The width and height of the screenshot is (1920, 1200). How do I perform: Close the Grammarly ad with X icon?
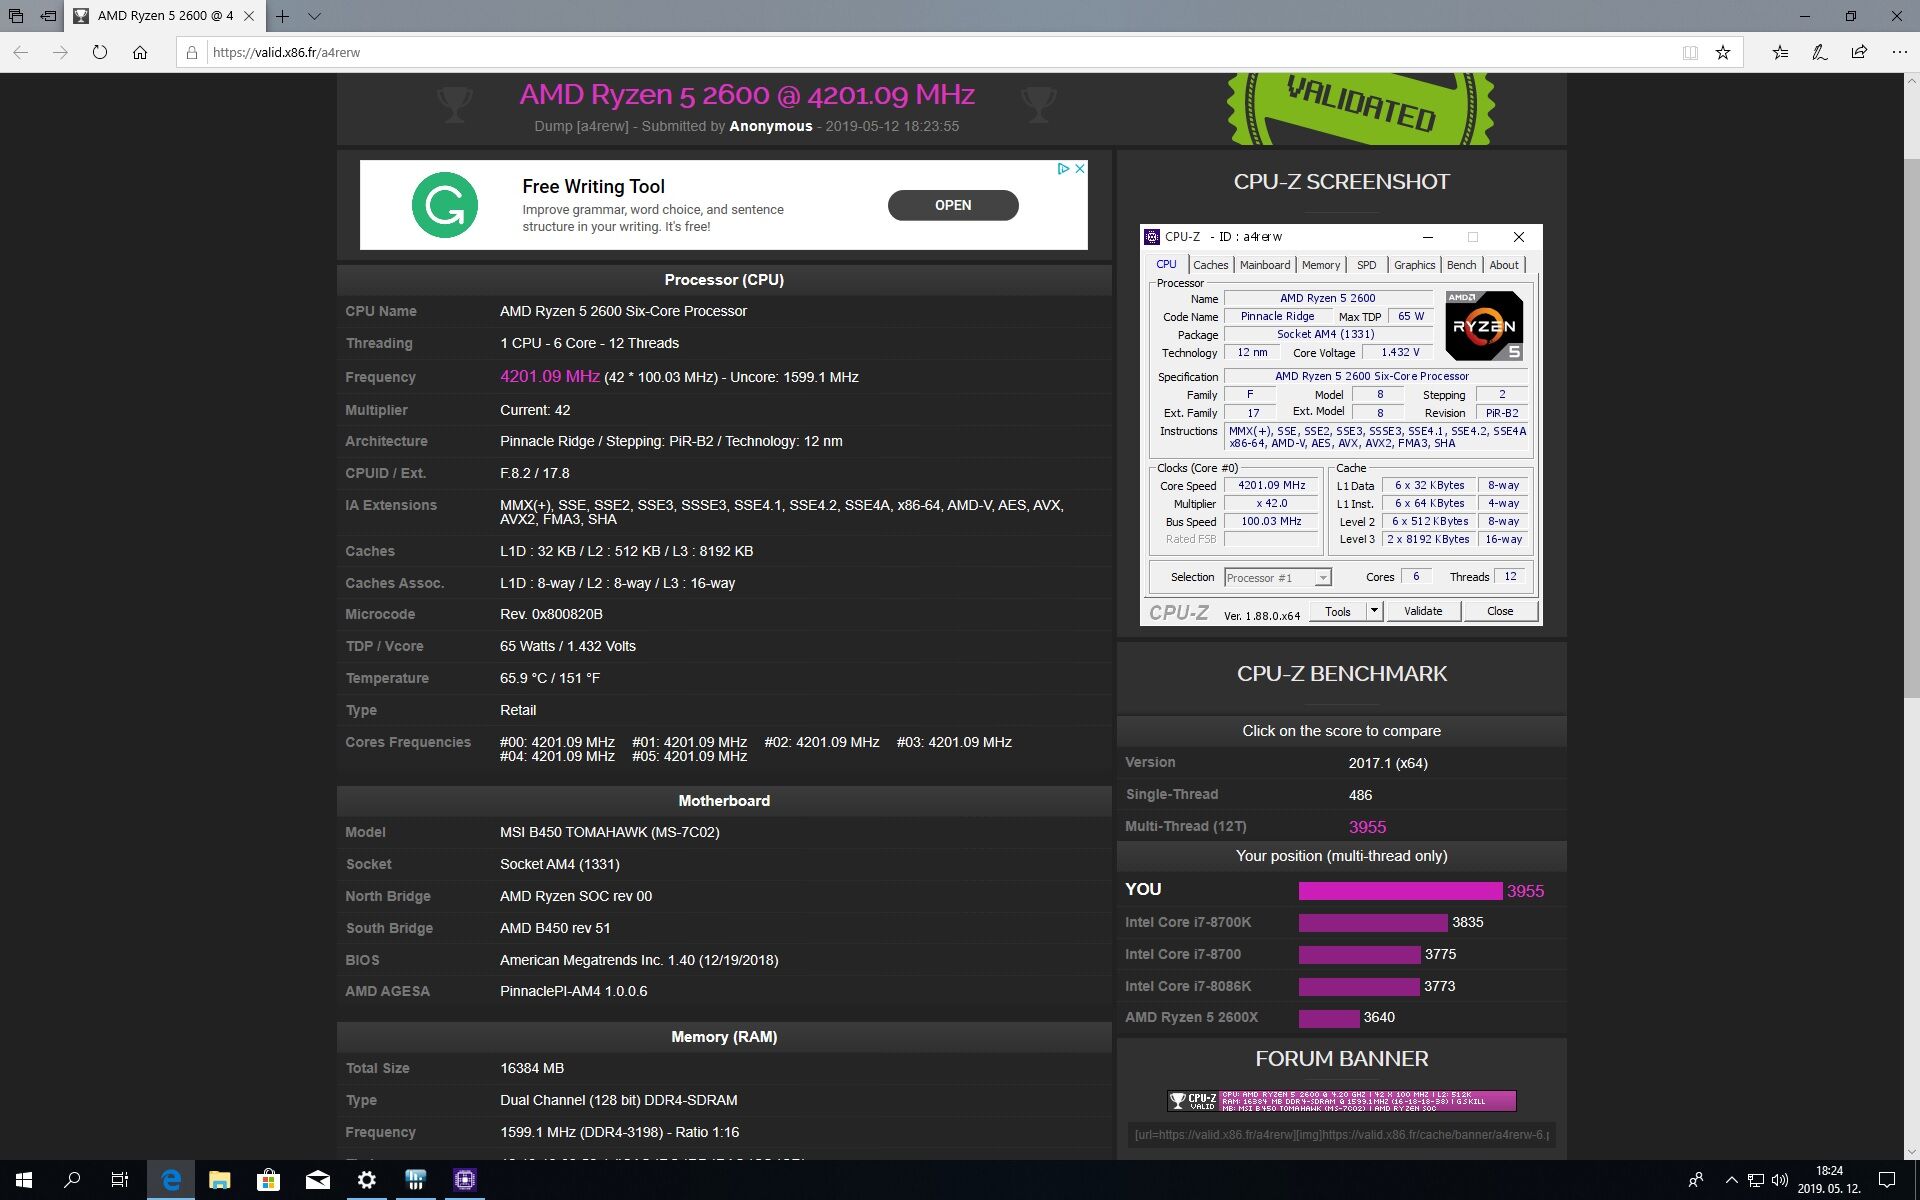[1080, 169]
